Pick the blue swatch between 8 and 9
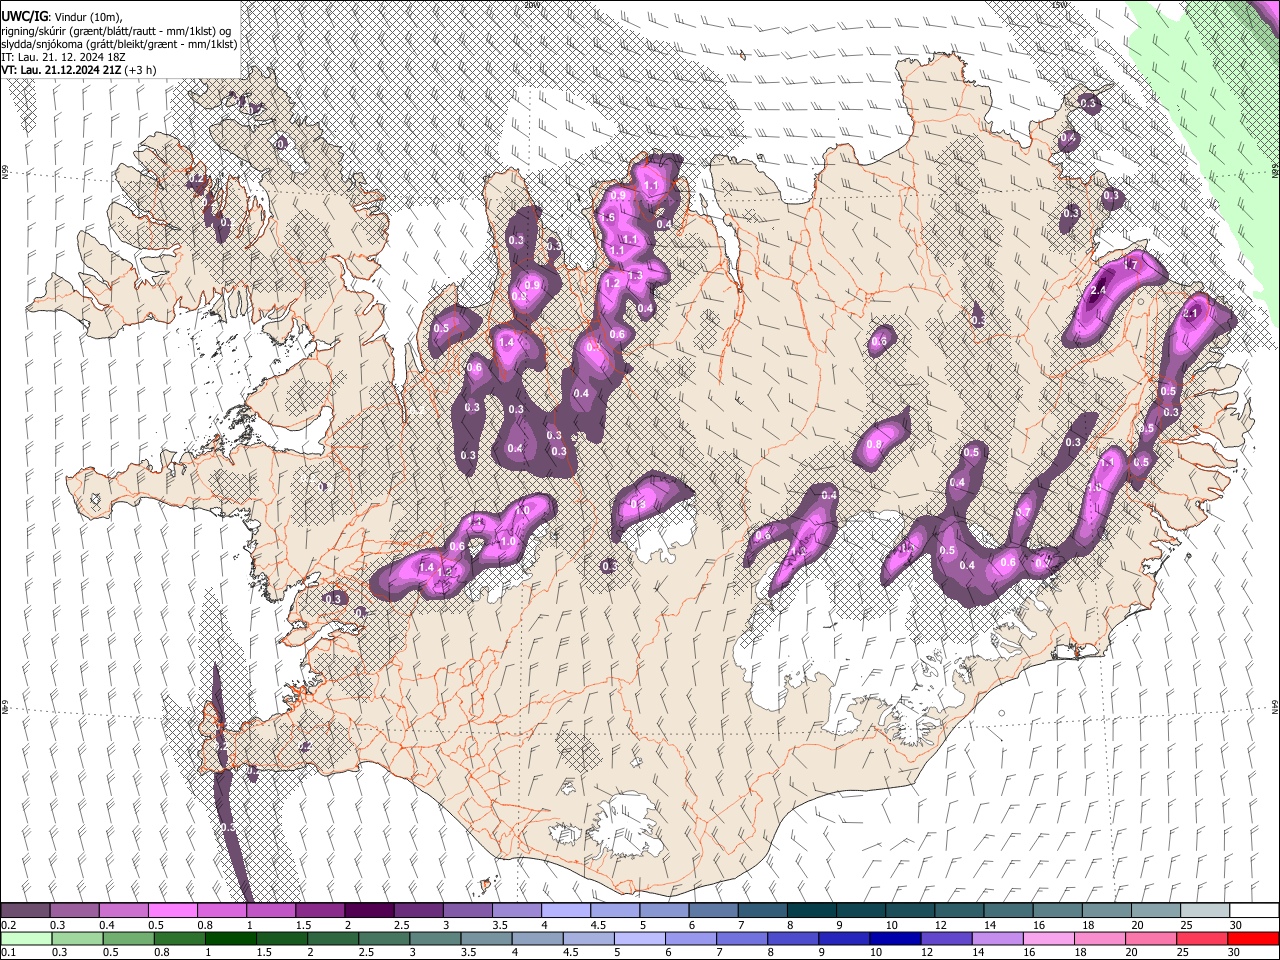 (x=793, y=938)
